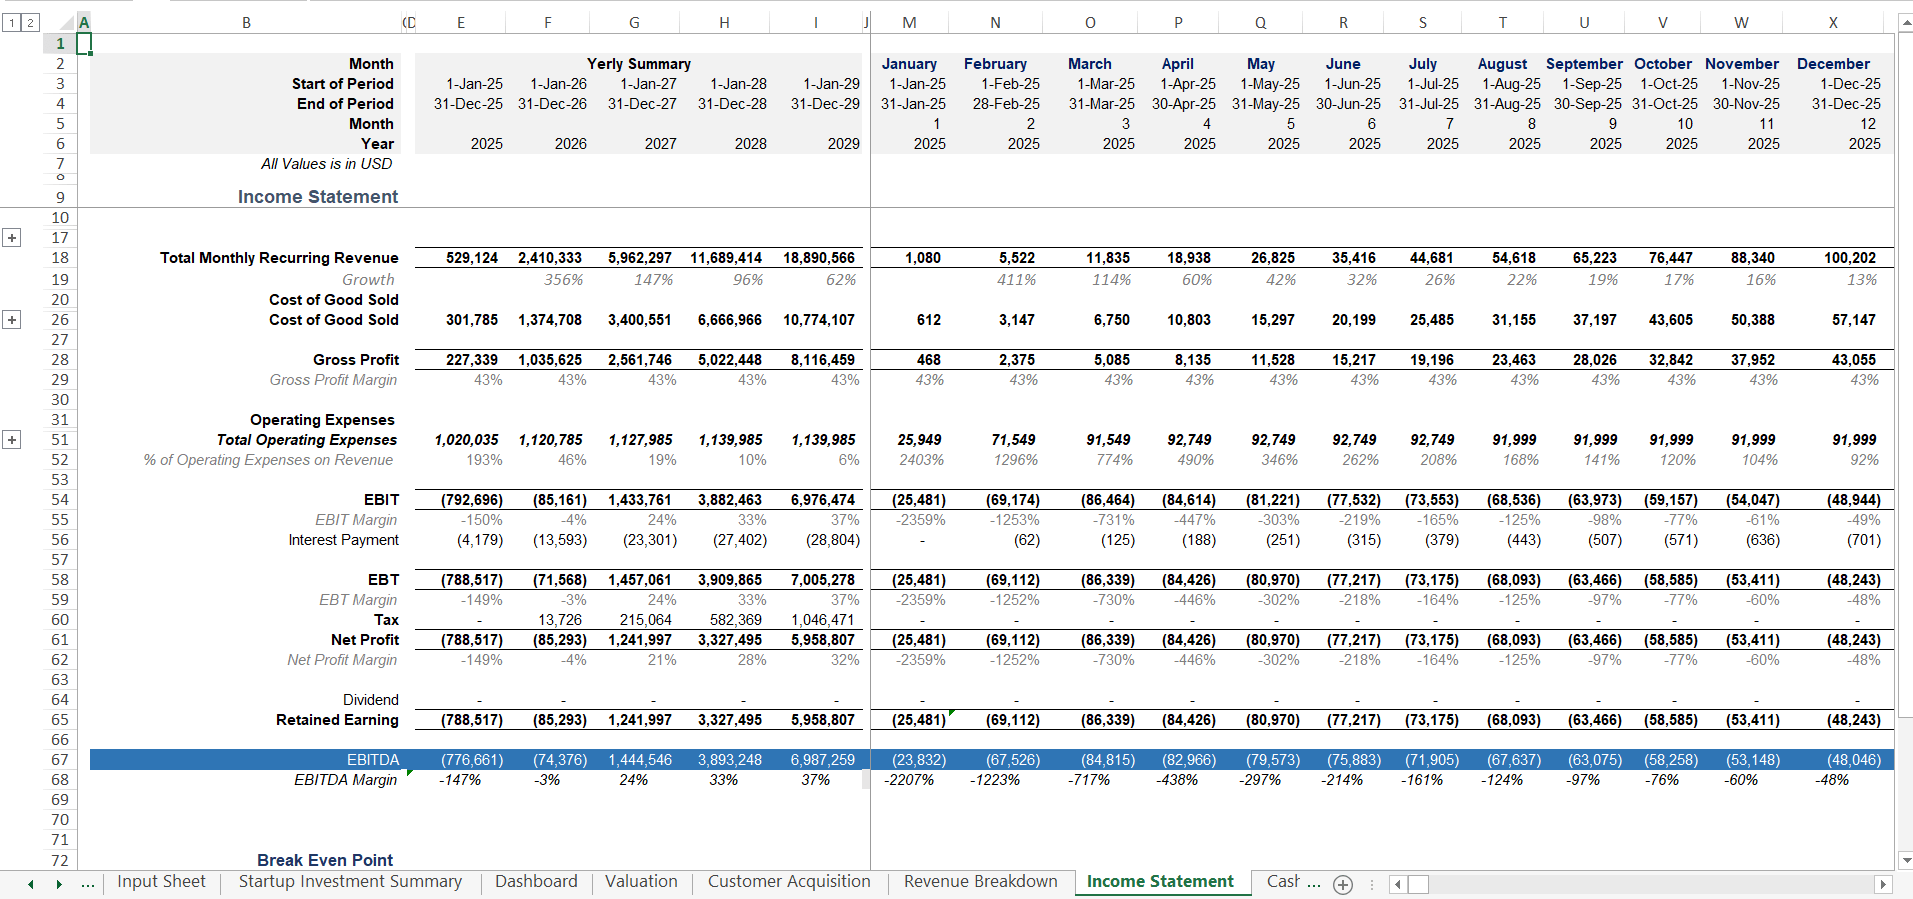Select column header G
The image size is (1913, 899).
[x=634, y=22]
